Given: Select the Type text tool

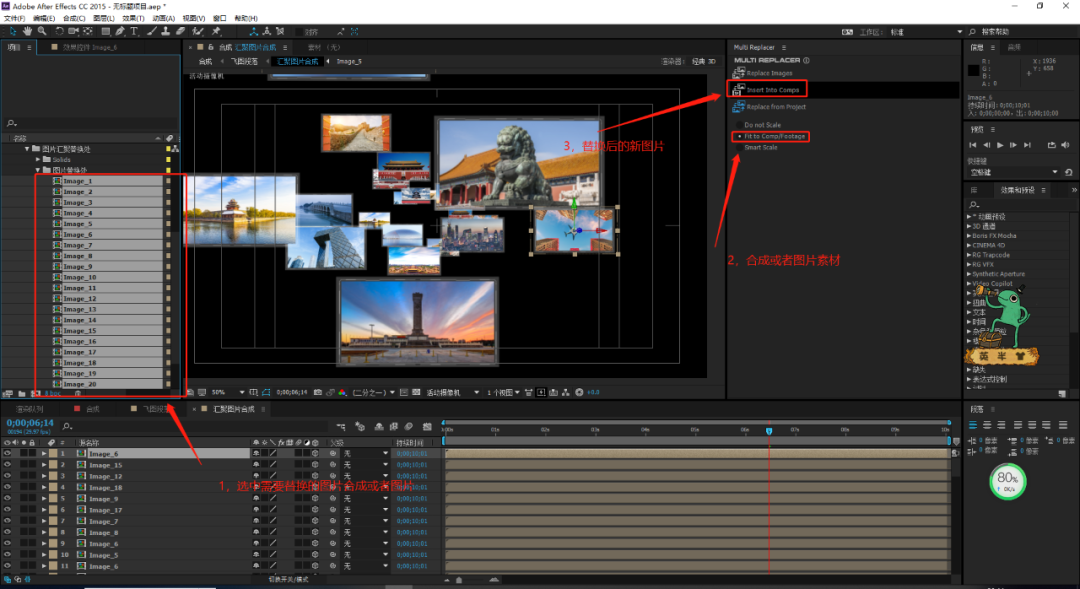Looking at the screenshot, I should tap(135, 31).
